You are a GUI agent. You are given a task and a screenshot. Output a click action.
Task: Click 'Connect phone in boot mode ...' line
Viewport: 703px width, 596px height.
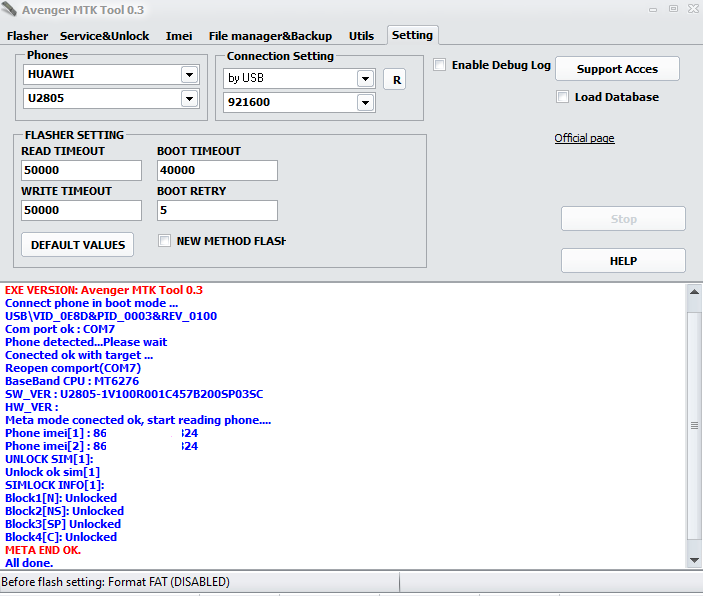pyautogui.click(x=91, y=303)
